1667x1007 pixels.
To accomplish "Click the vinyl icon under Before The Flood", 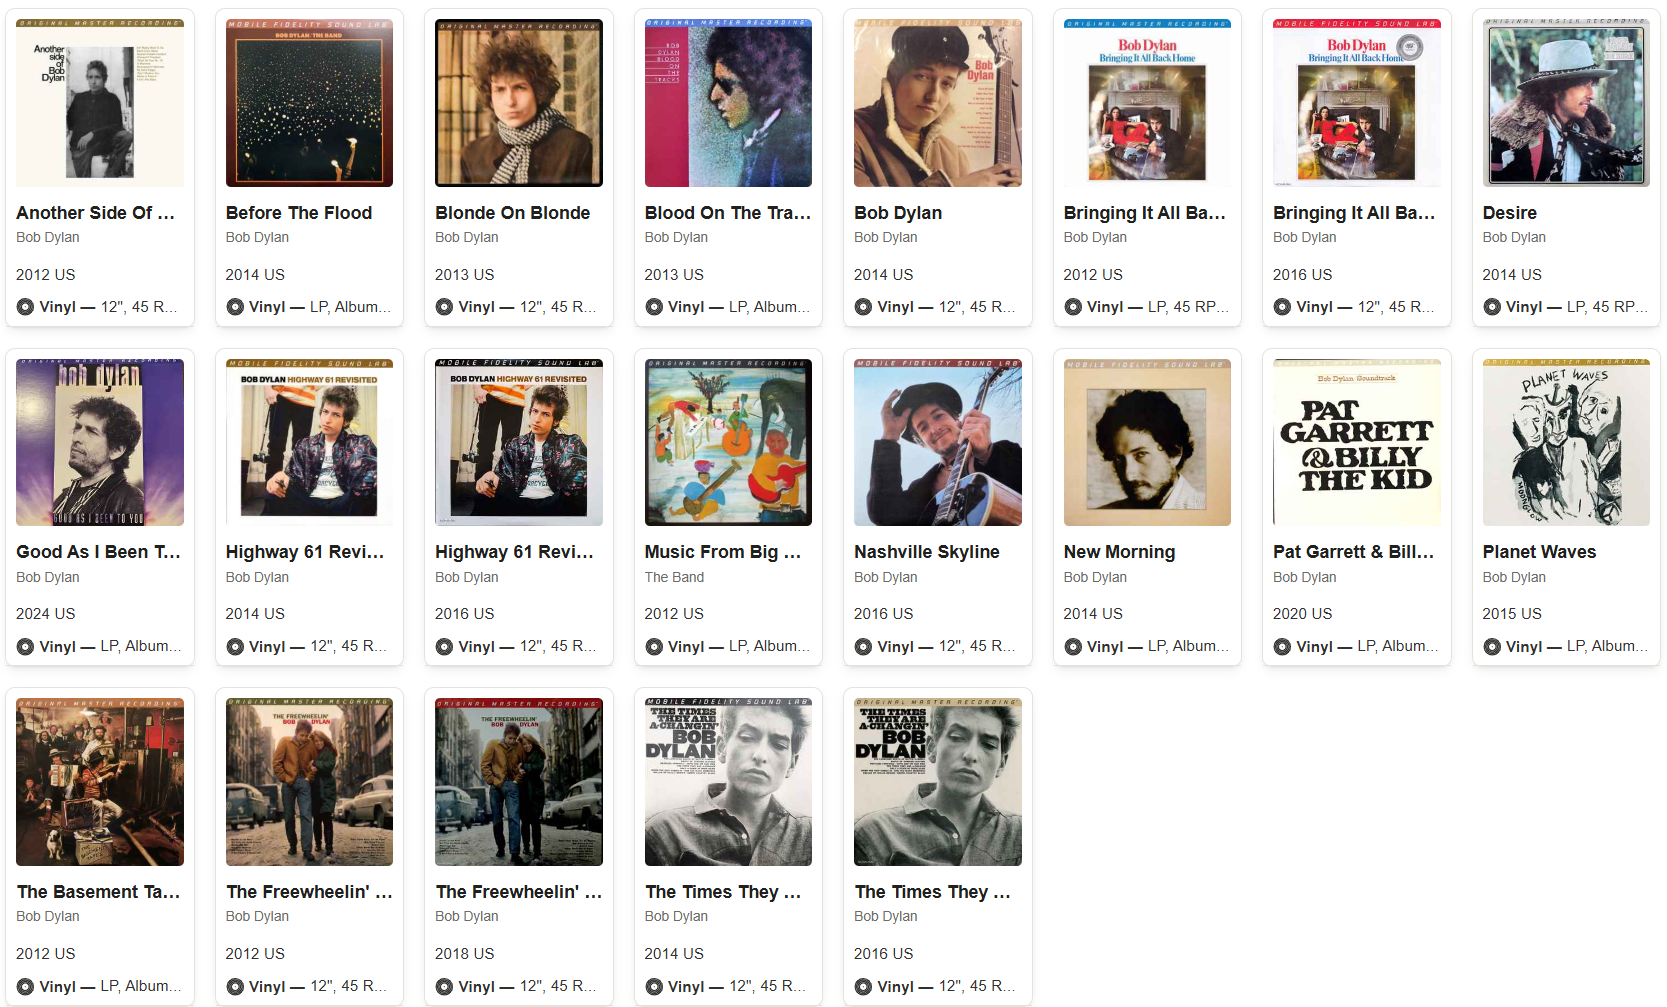I will coord(235,307).
